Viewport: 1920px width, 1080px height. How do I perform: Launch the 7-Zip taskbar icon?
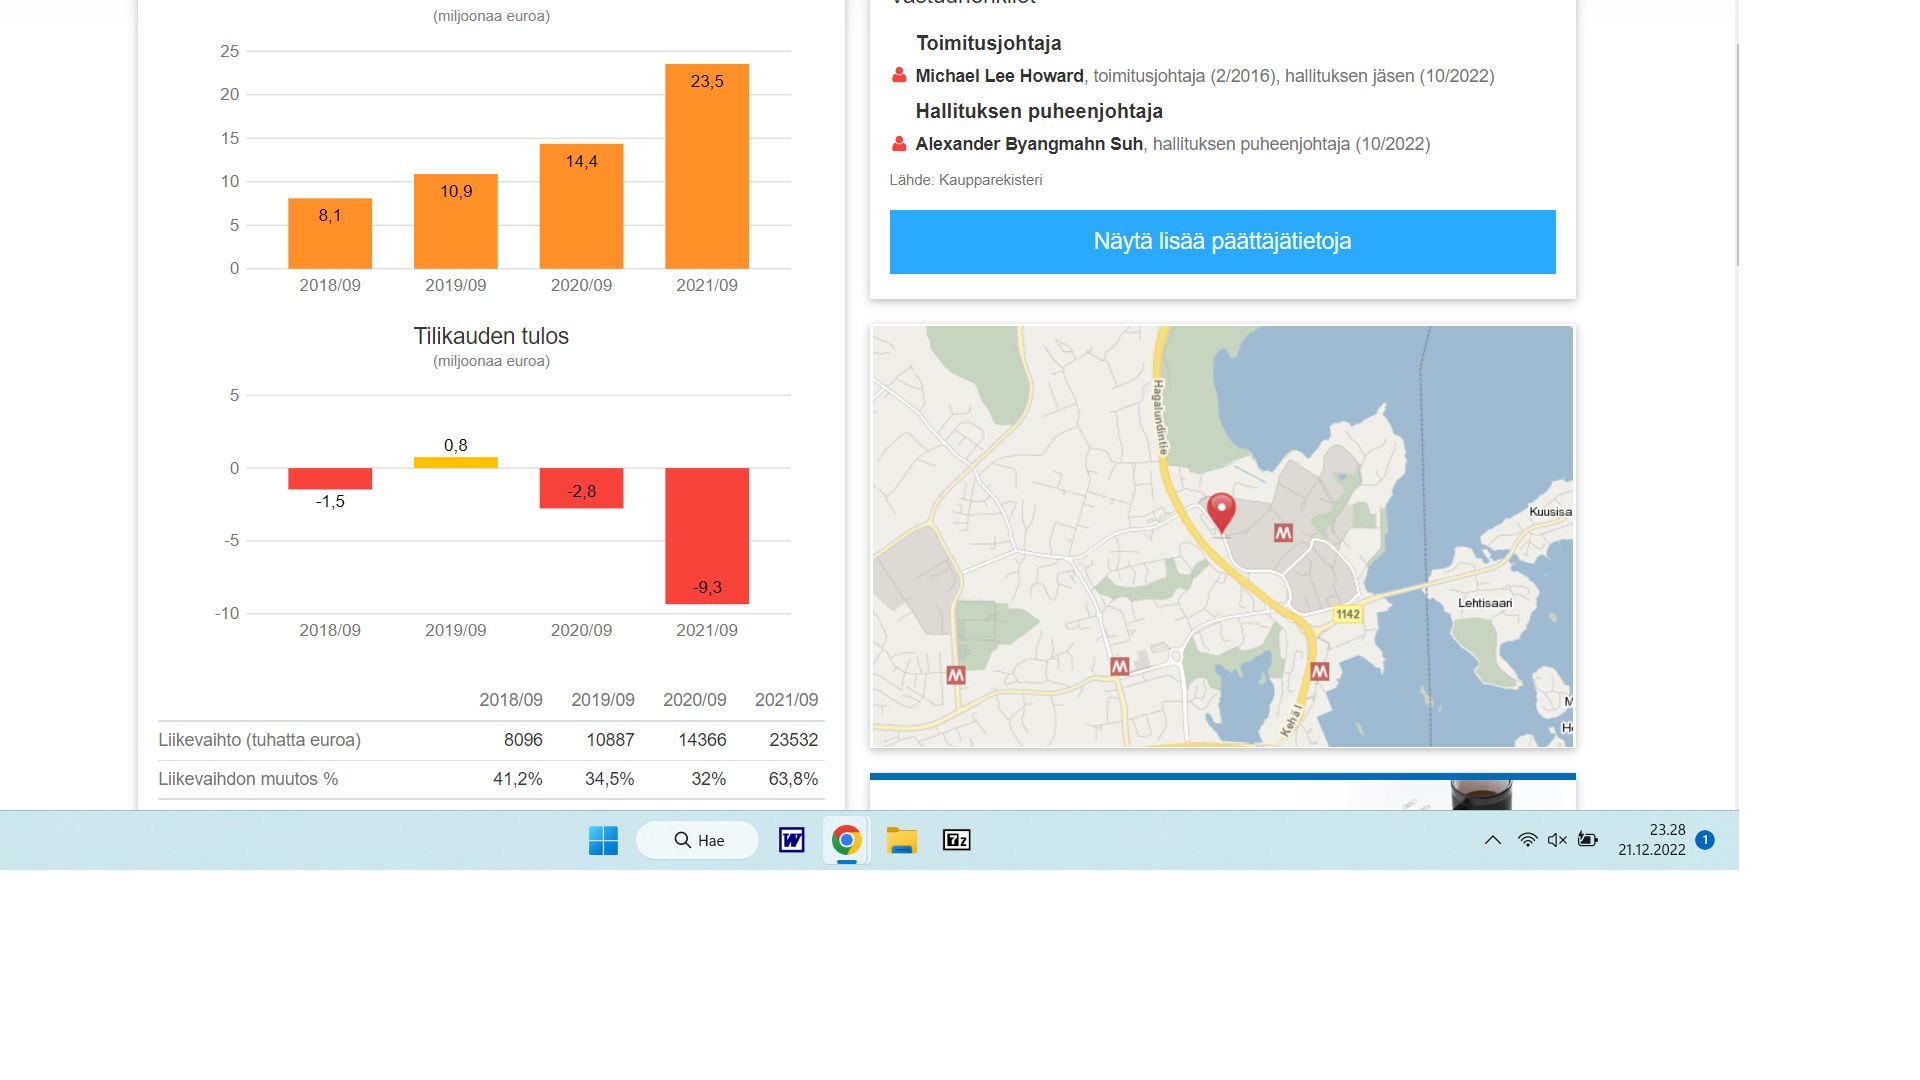(957, 840)
